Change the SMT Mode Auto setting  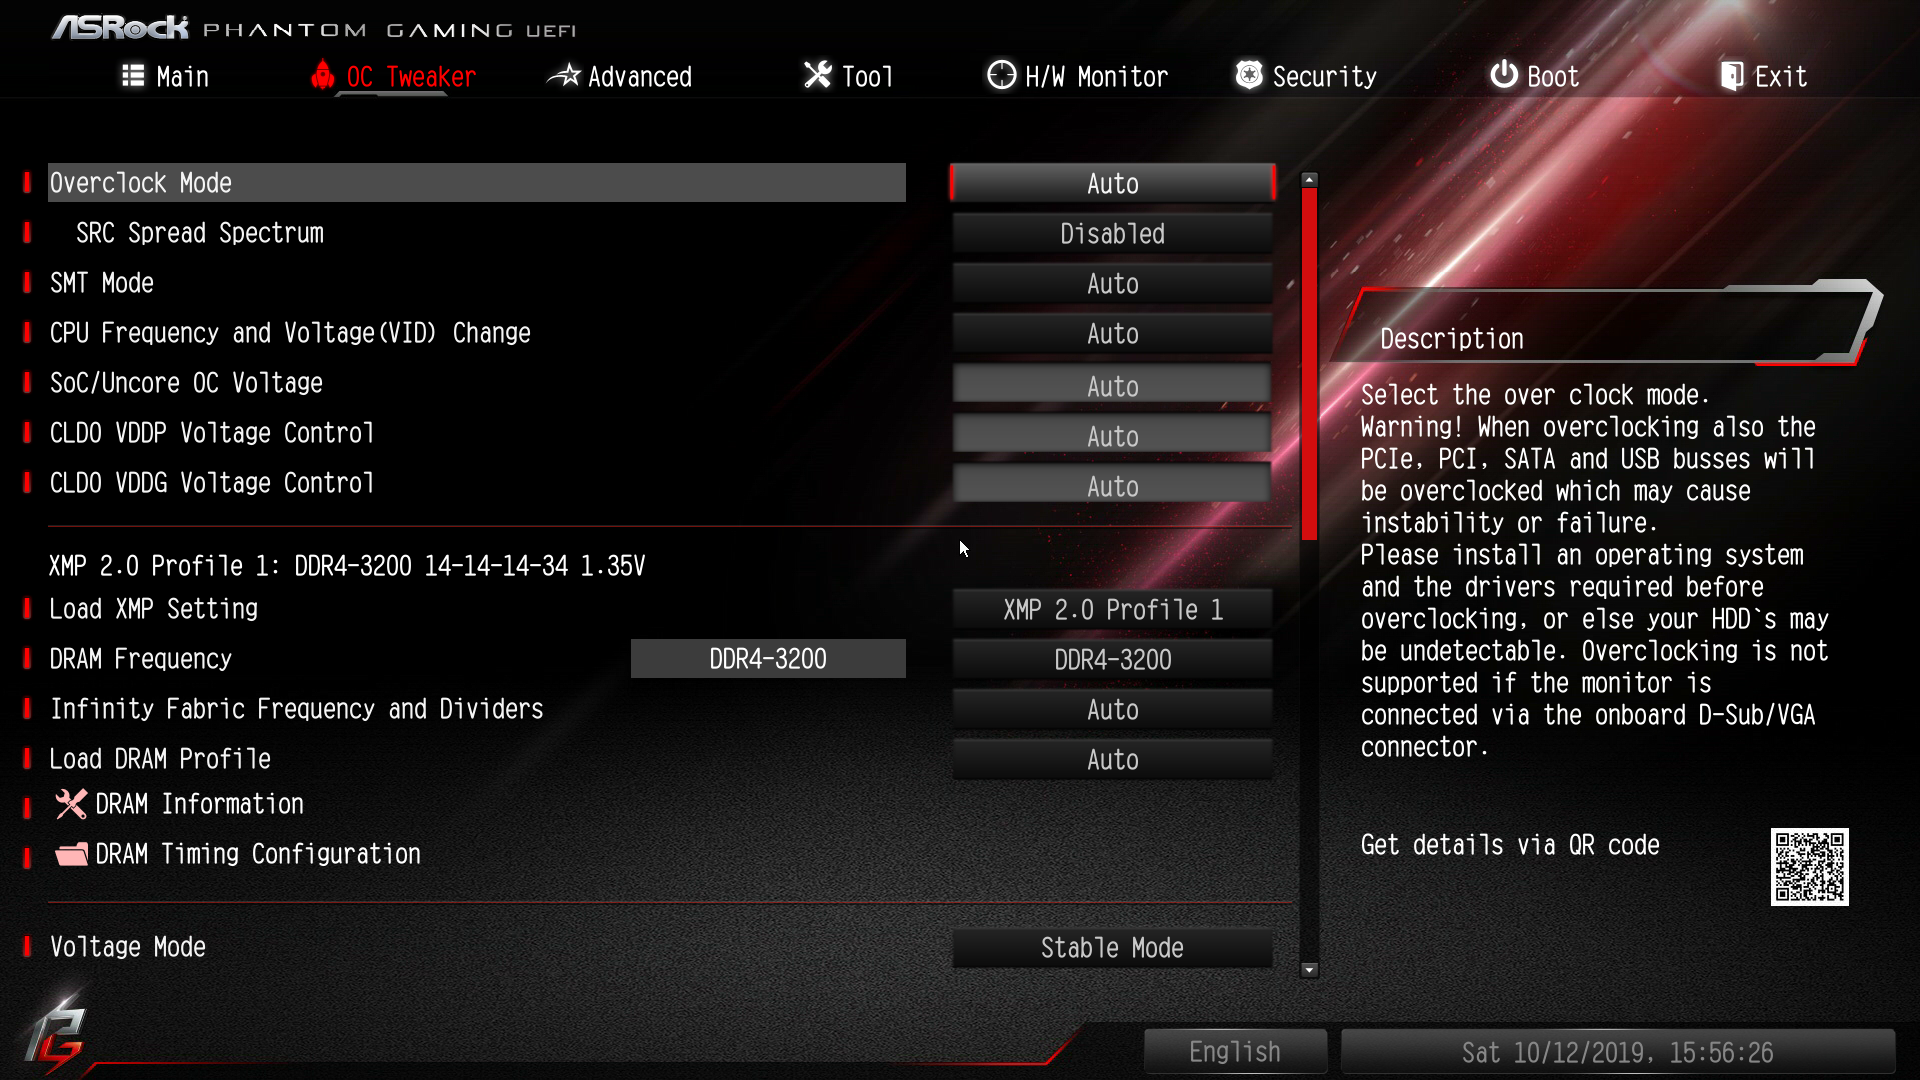click(1112, 284)
